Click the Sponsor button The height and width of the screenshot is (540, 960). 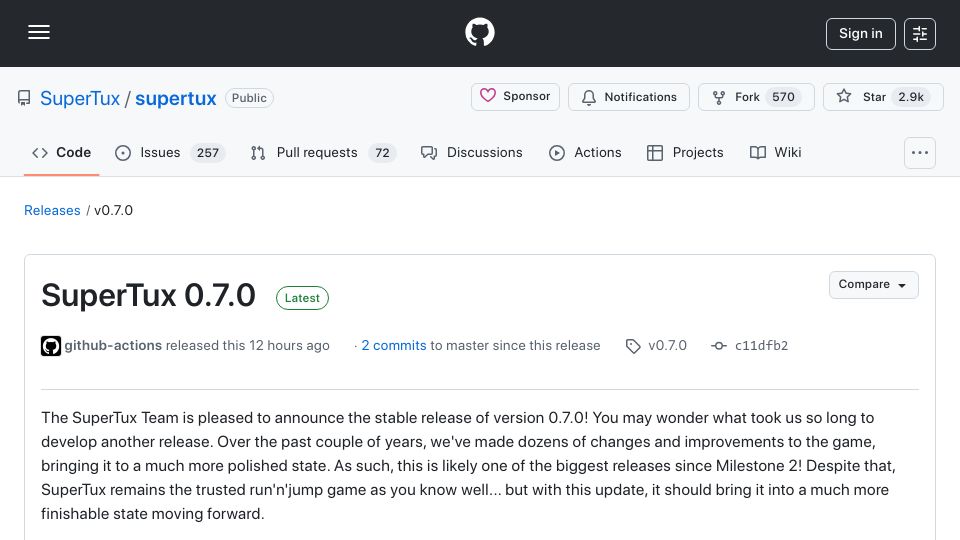[515, 97]
